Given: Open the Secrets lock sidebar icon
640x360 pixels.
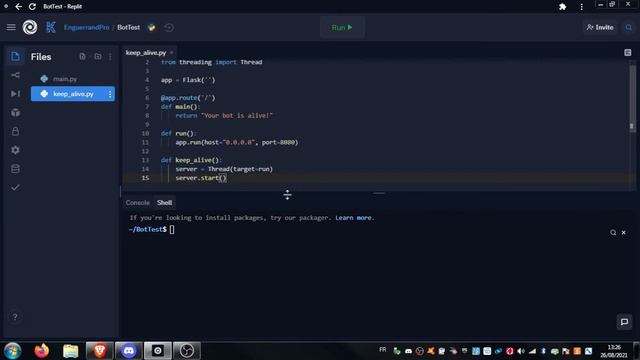Looking at the screenshot, I should coord(15,131).
